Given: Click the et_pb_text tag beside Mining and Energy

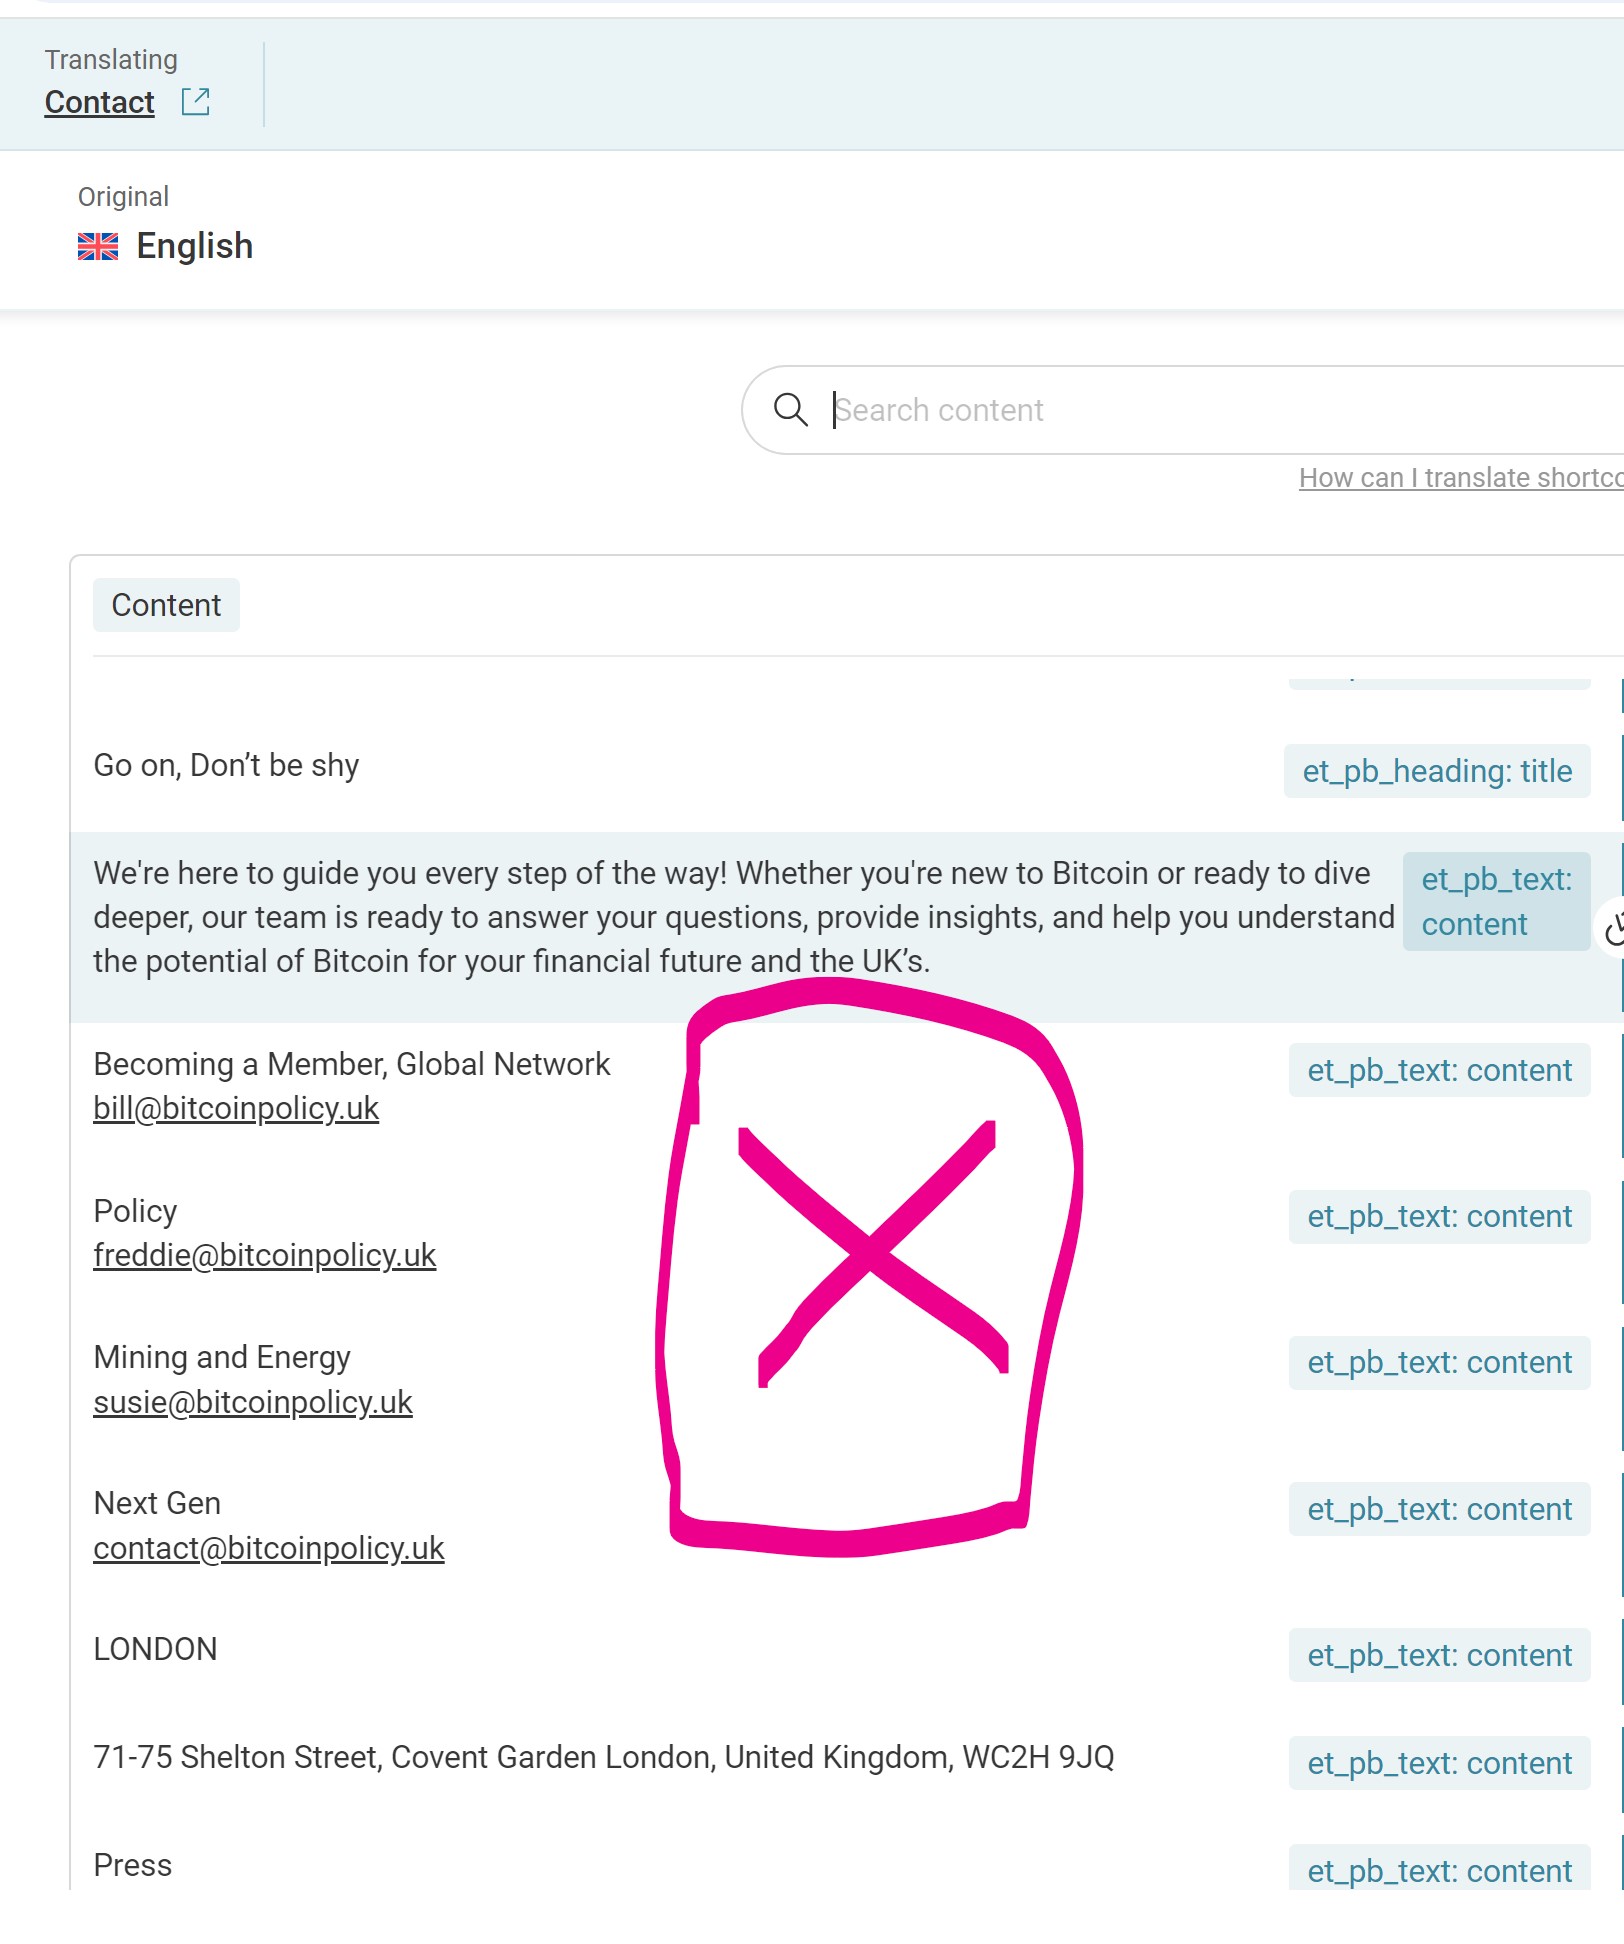Looking at the screenshot, I should click(1439, 1363).
